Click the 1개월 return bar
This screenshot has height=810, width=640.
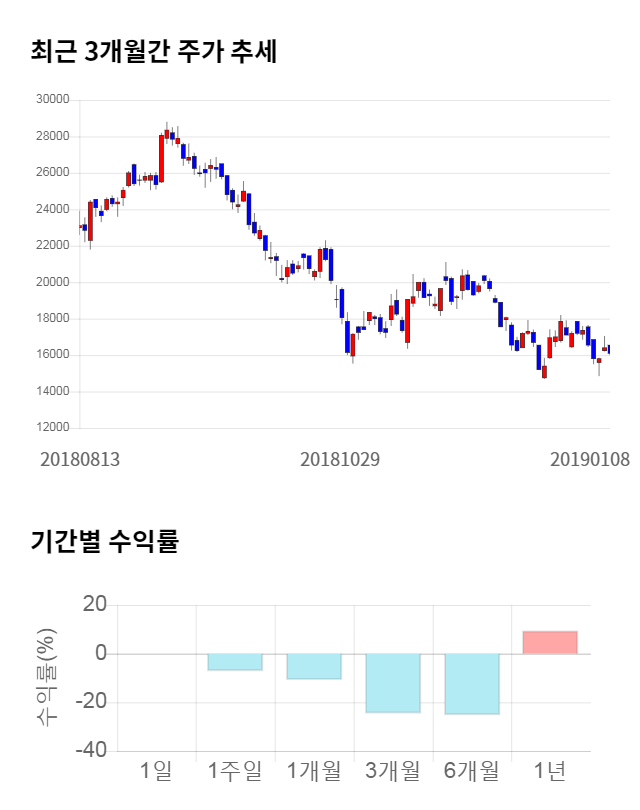[x=314, y=666]
